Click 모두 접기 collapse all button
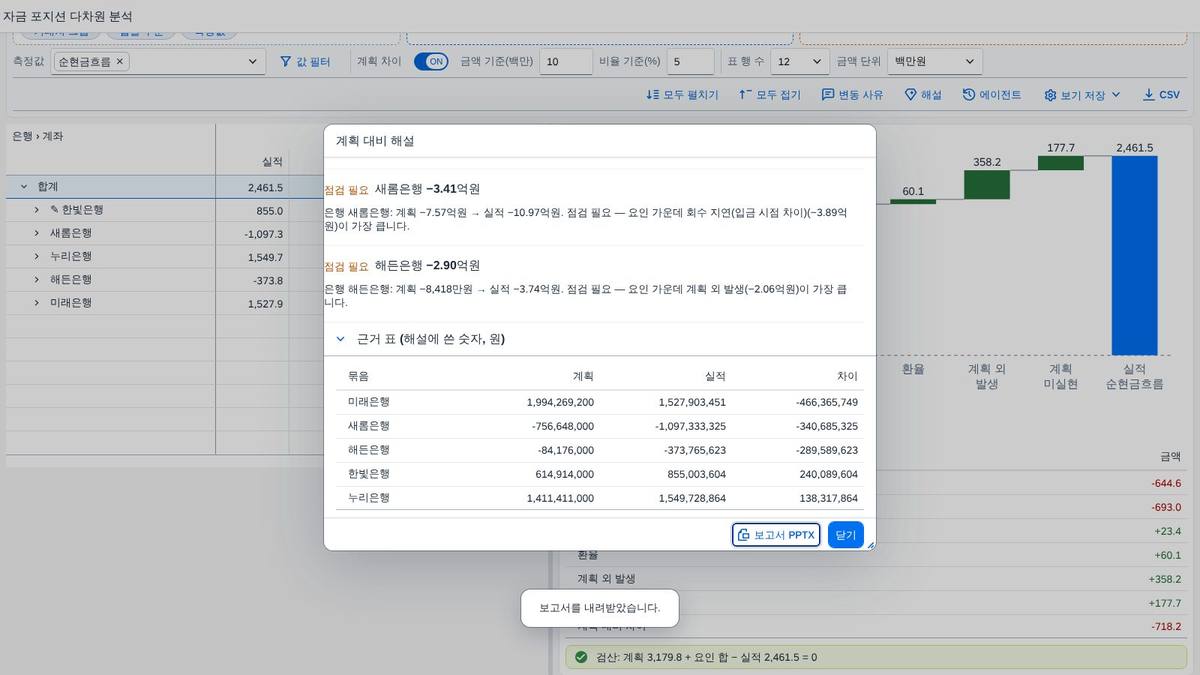Screen dimensions: 1200x675 tap(769, 95)
